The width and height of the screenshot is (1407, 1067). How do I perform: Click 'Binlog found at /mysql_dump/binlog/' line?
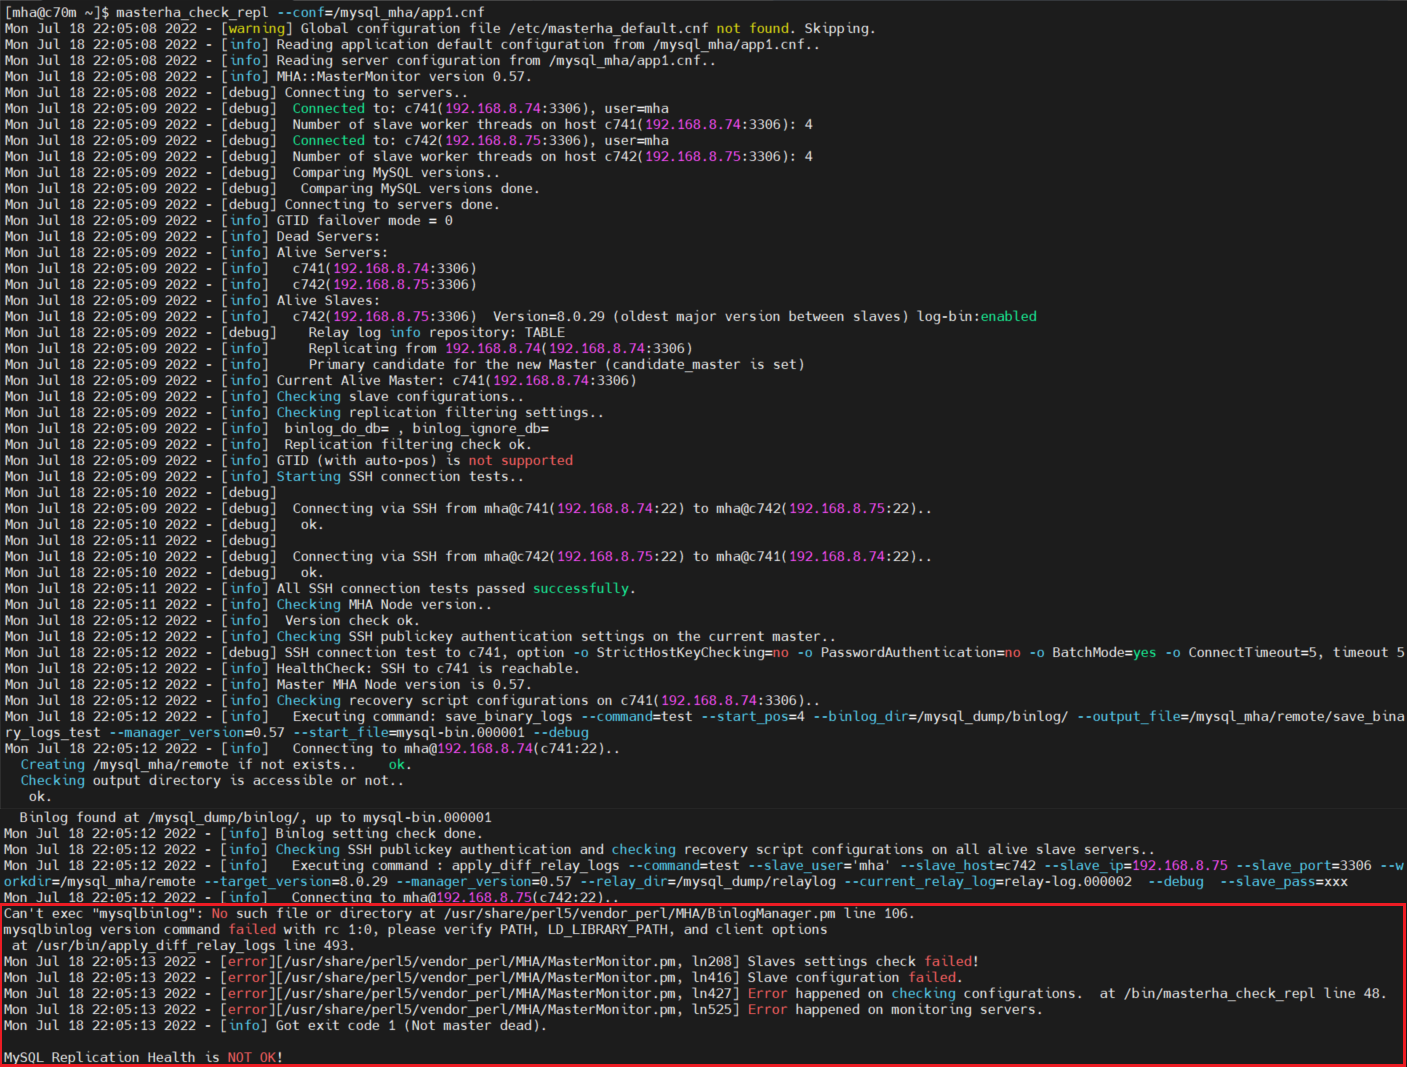point(255,817)
